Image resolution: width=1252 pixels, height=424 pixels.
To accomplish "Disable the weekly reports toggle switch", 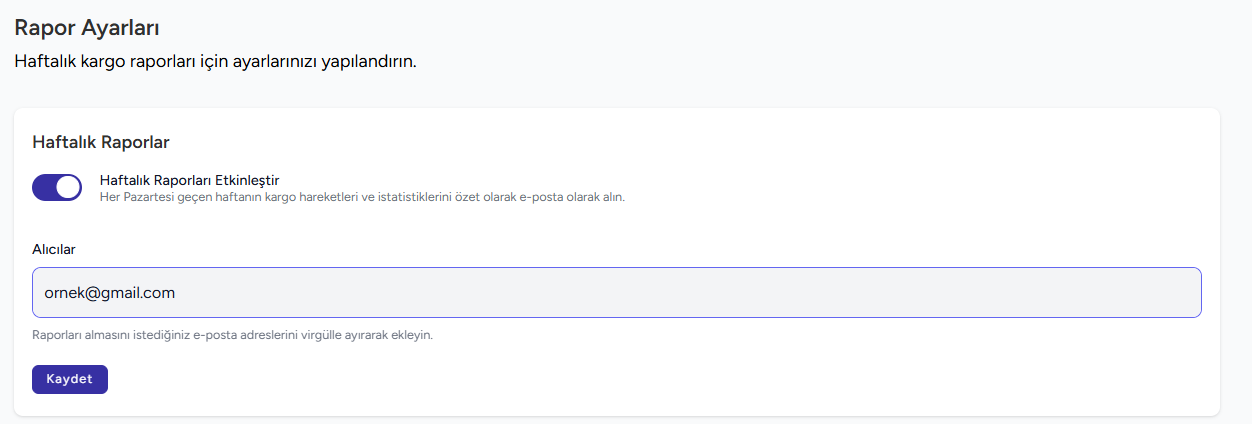I will click(57, 187).
